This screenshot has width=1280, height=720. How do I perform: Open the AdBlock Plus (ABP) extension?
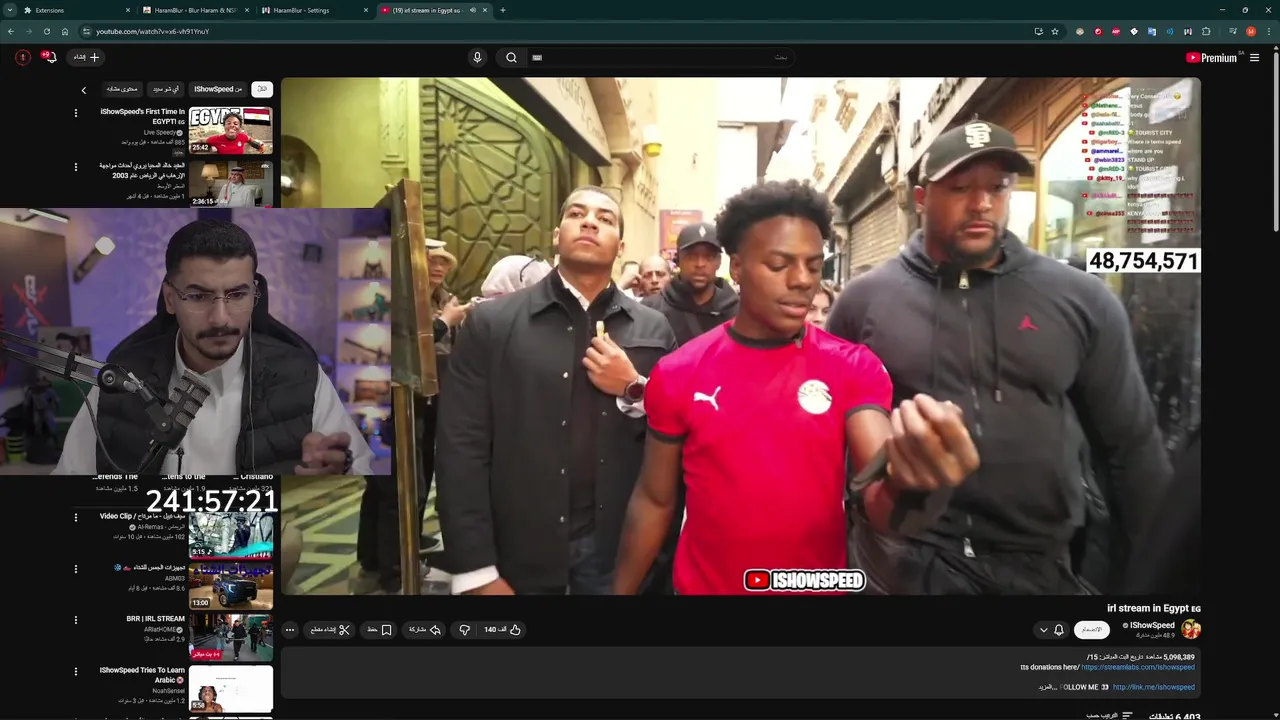(x=1116, y=31)
